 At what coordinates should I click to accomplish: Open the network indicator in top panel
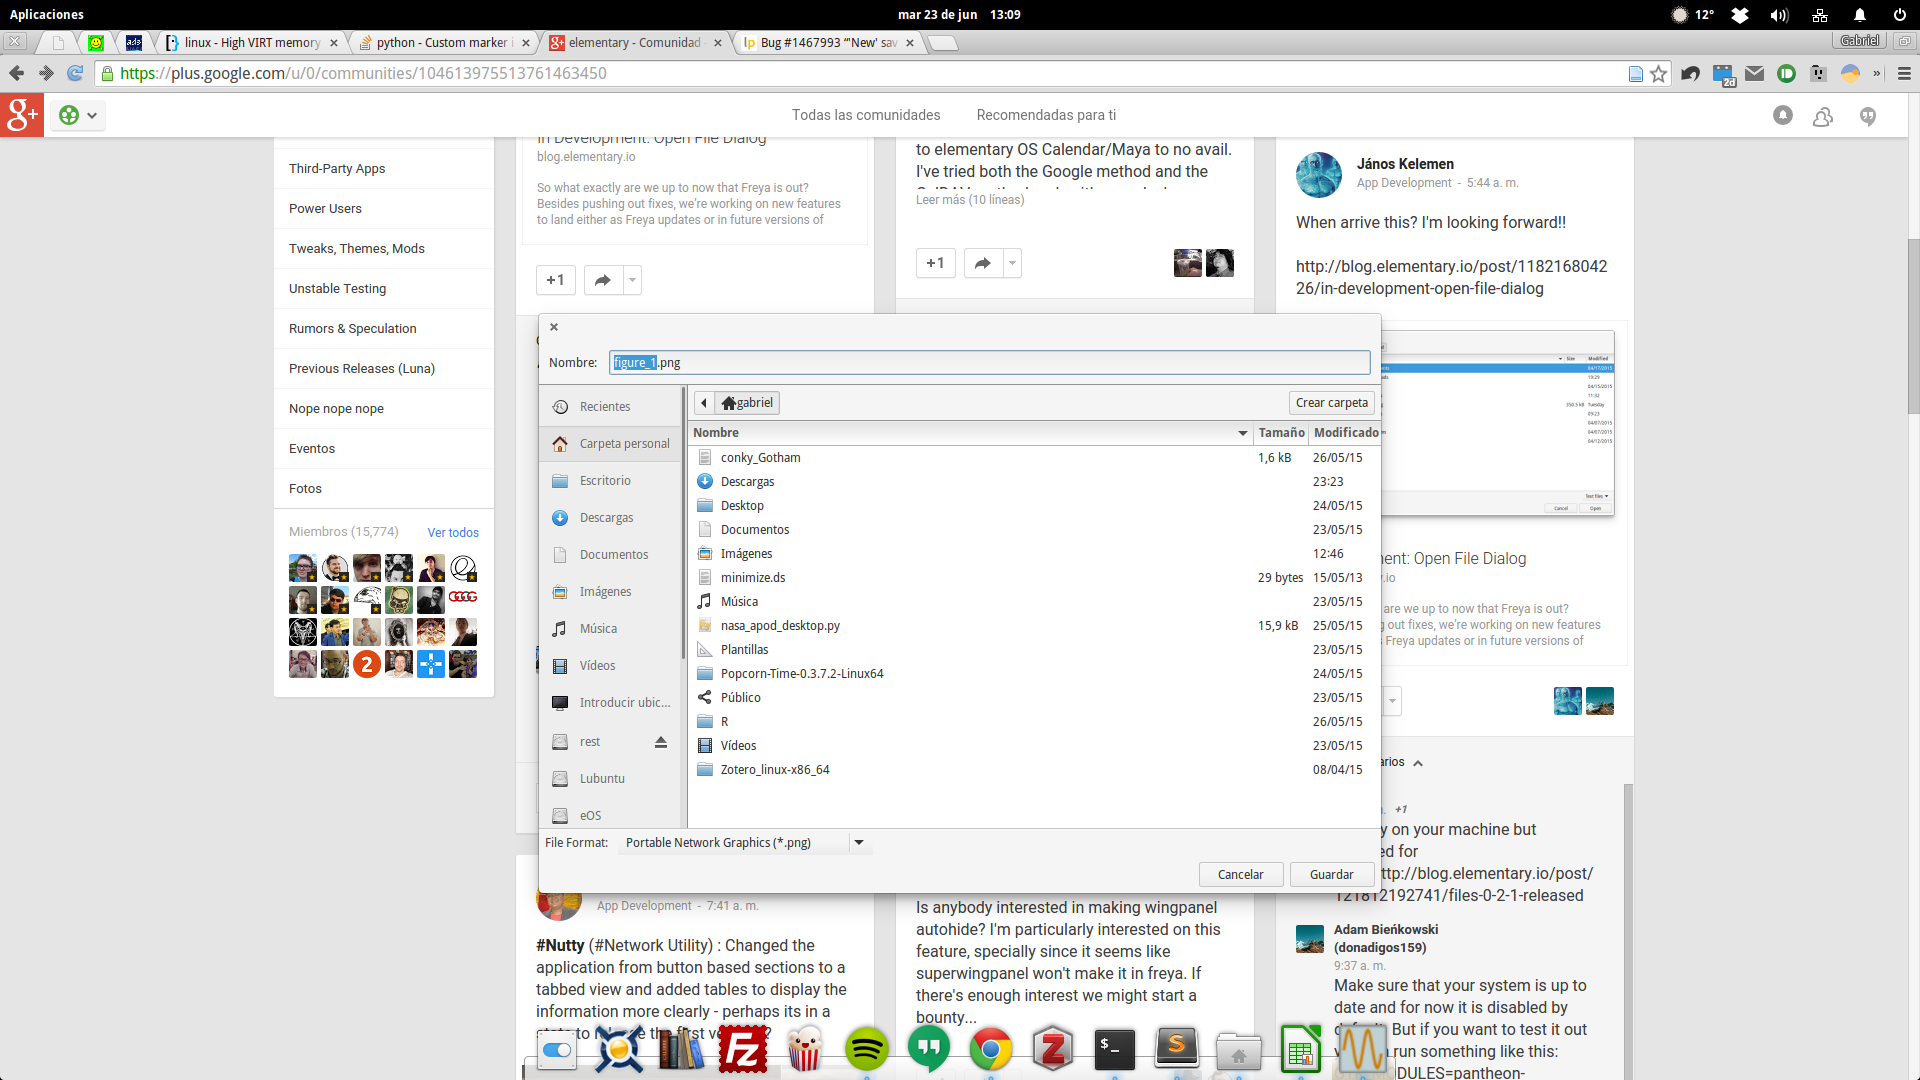(1819, 15)
